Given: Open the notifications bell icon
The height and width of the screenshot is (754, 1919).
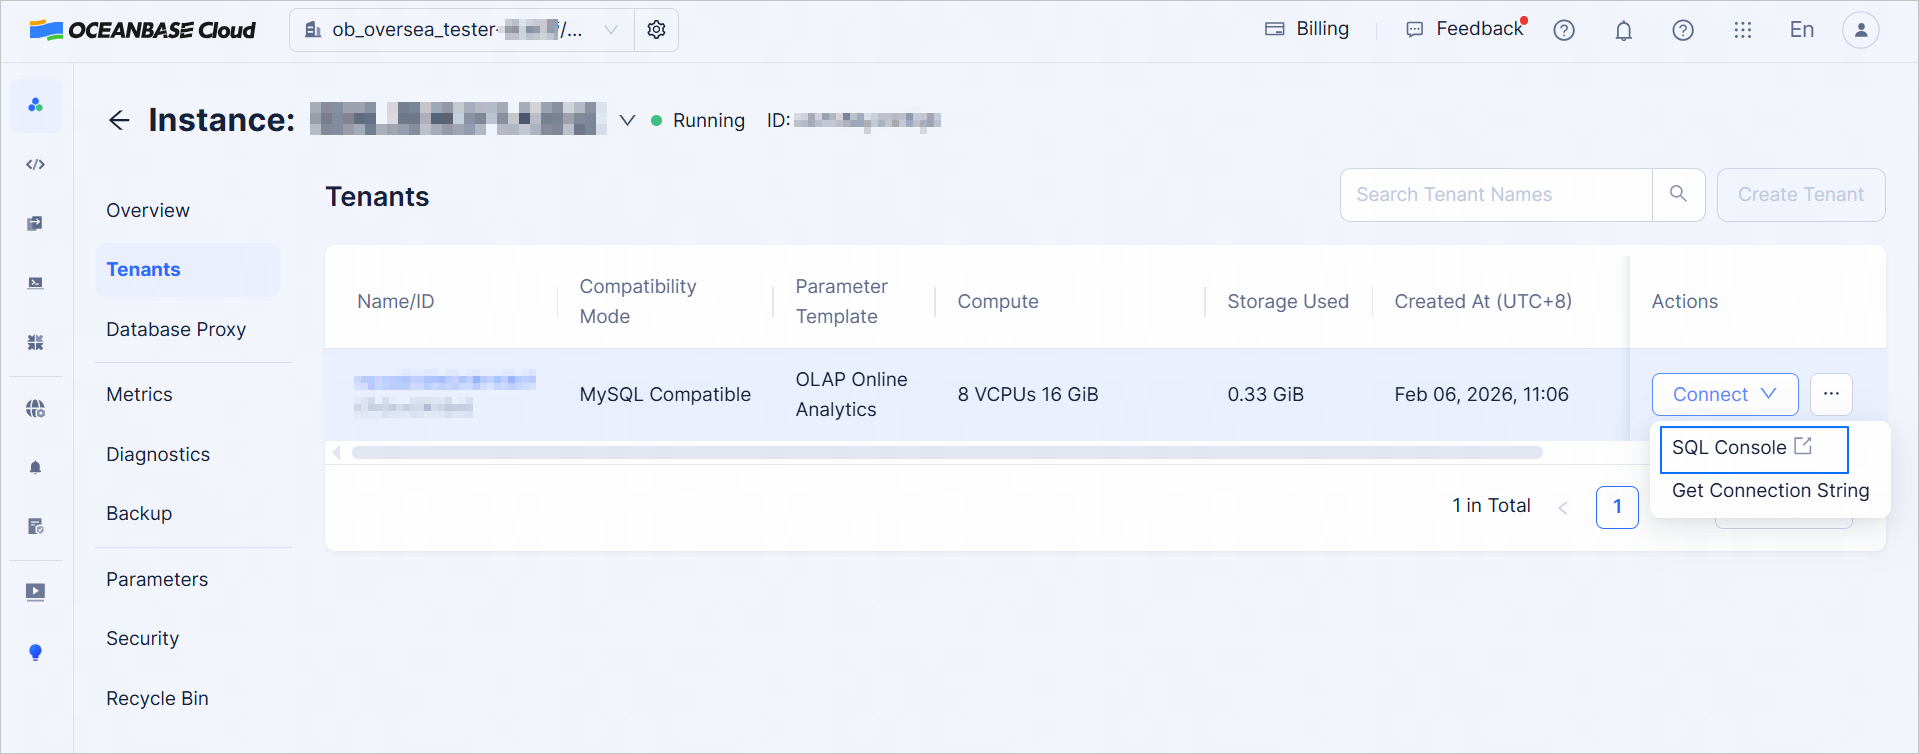Looking at the screenshot, I should pyautogui.click(x=1623, y=31).
